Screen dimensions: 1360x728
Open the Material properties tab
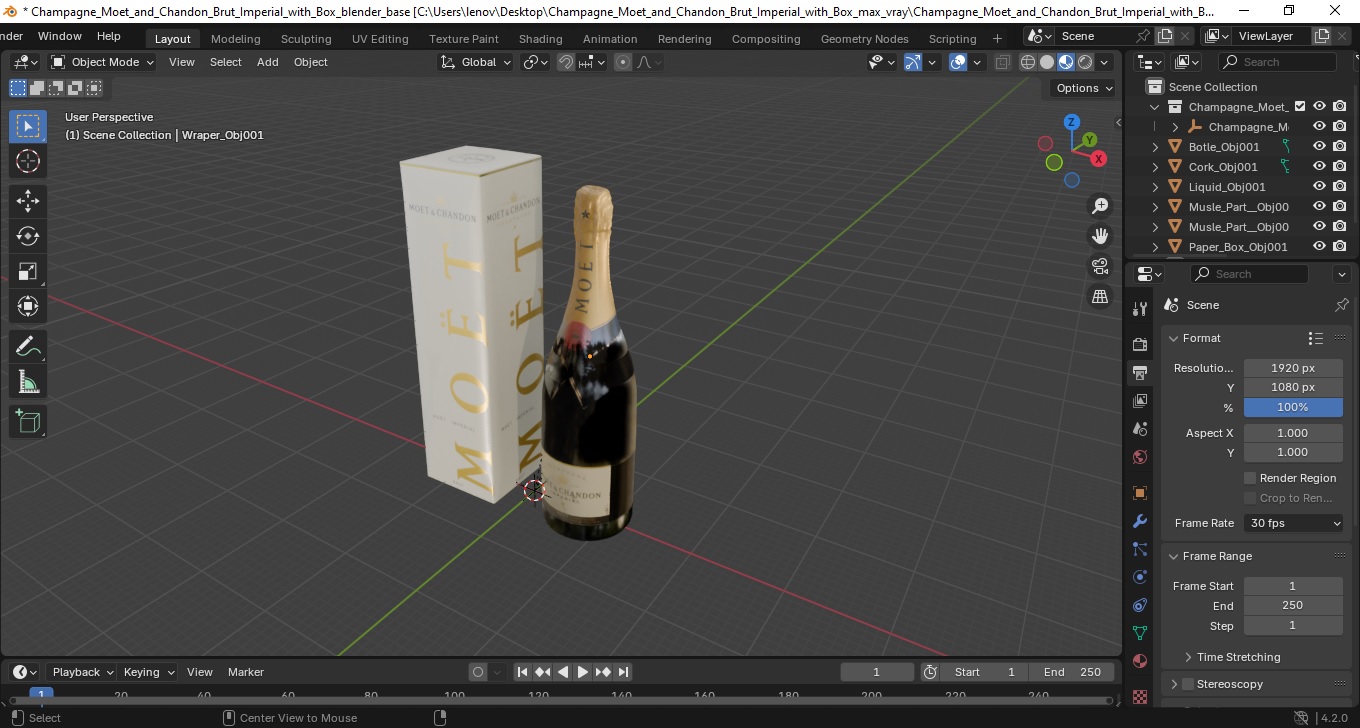pyautogui.click(x=1140, y=661)
